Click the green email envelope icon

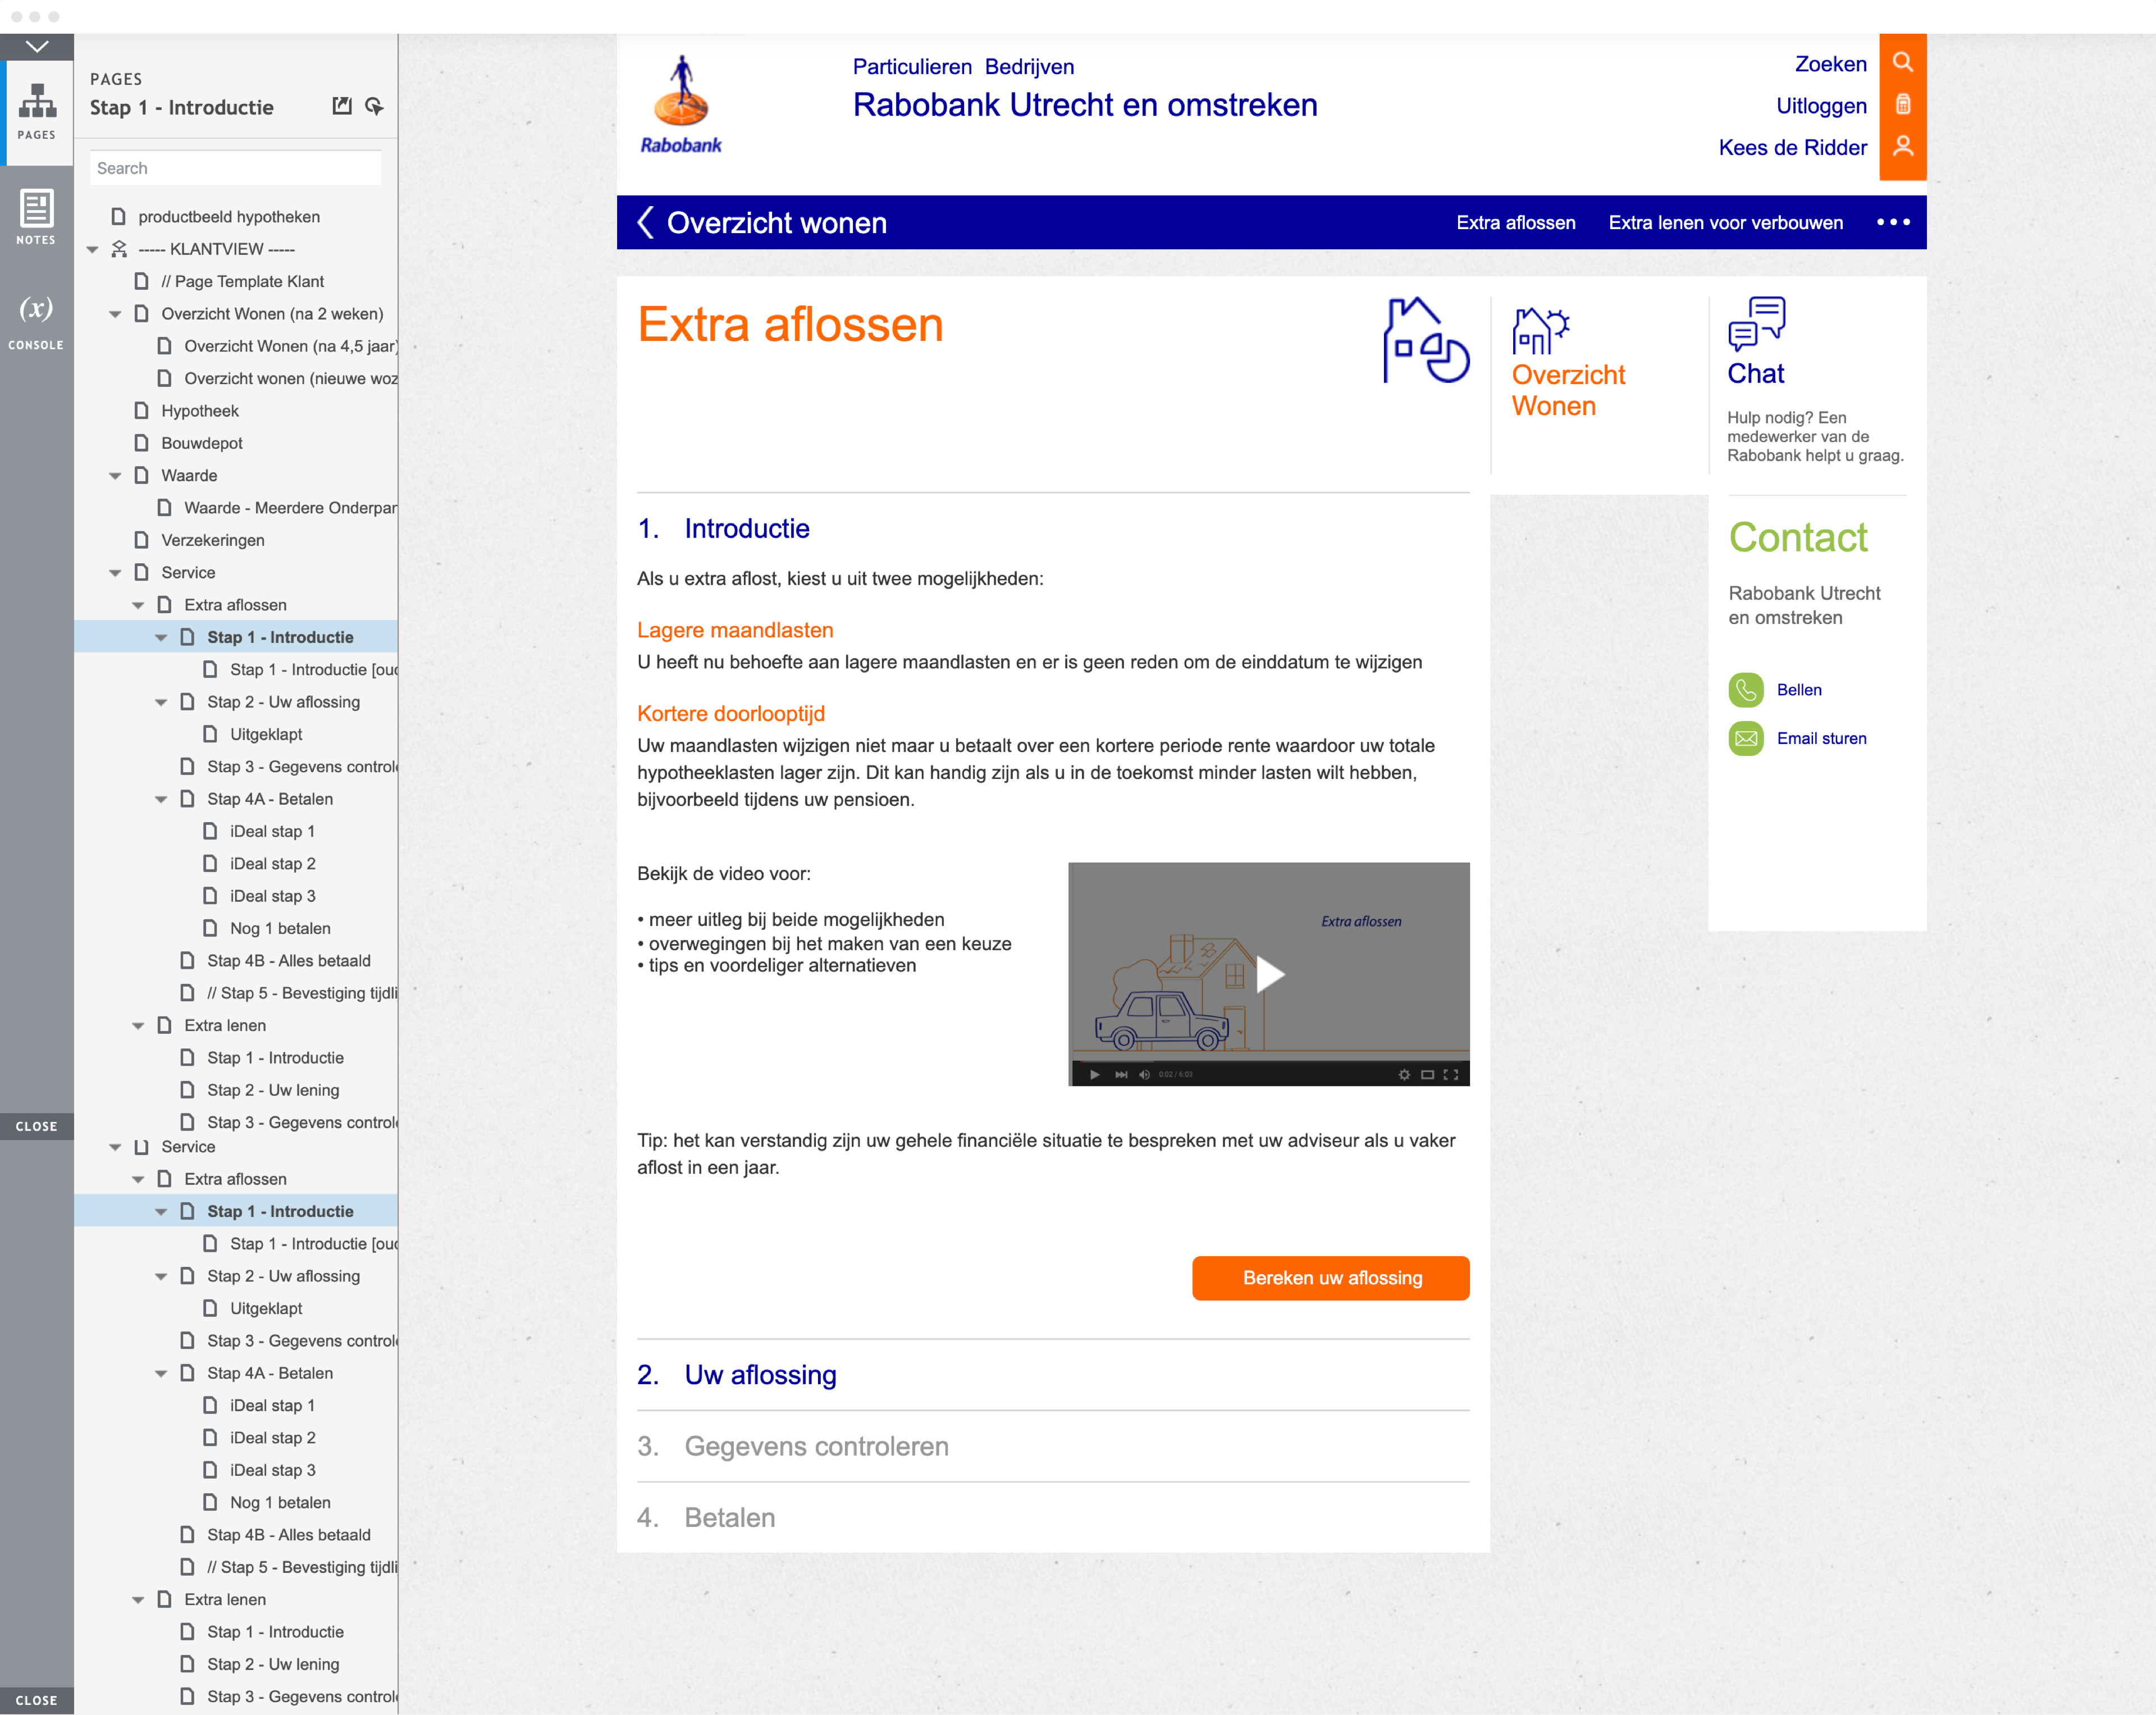coord(1745,738)
